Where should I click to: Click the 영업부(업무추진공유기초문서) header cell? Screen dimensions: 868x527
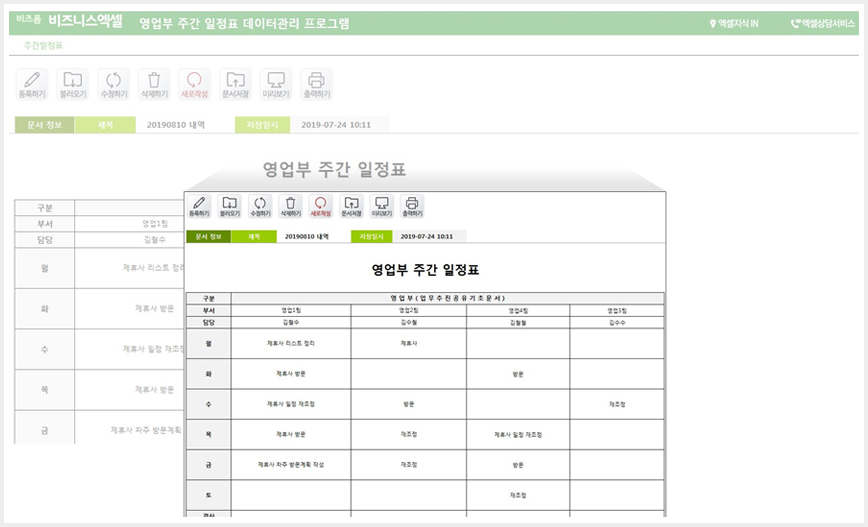(447, 298)
